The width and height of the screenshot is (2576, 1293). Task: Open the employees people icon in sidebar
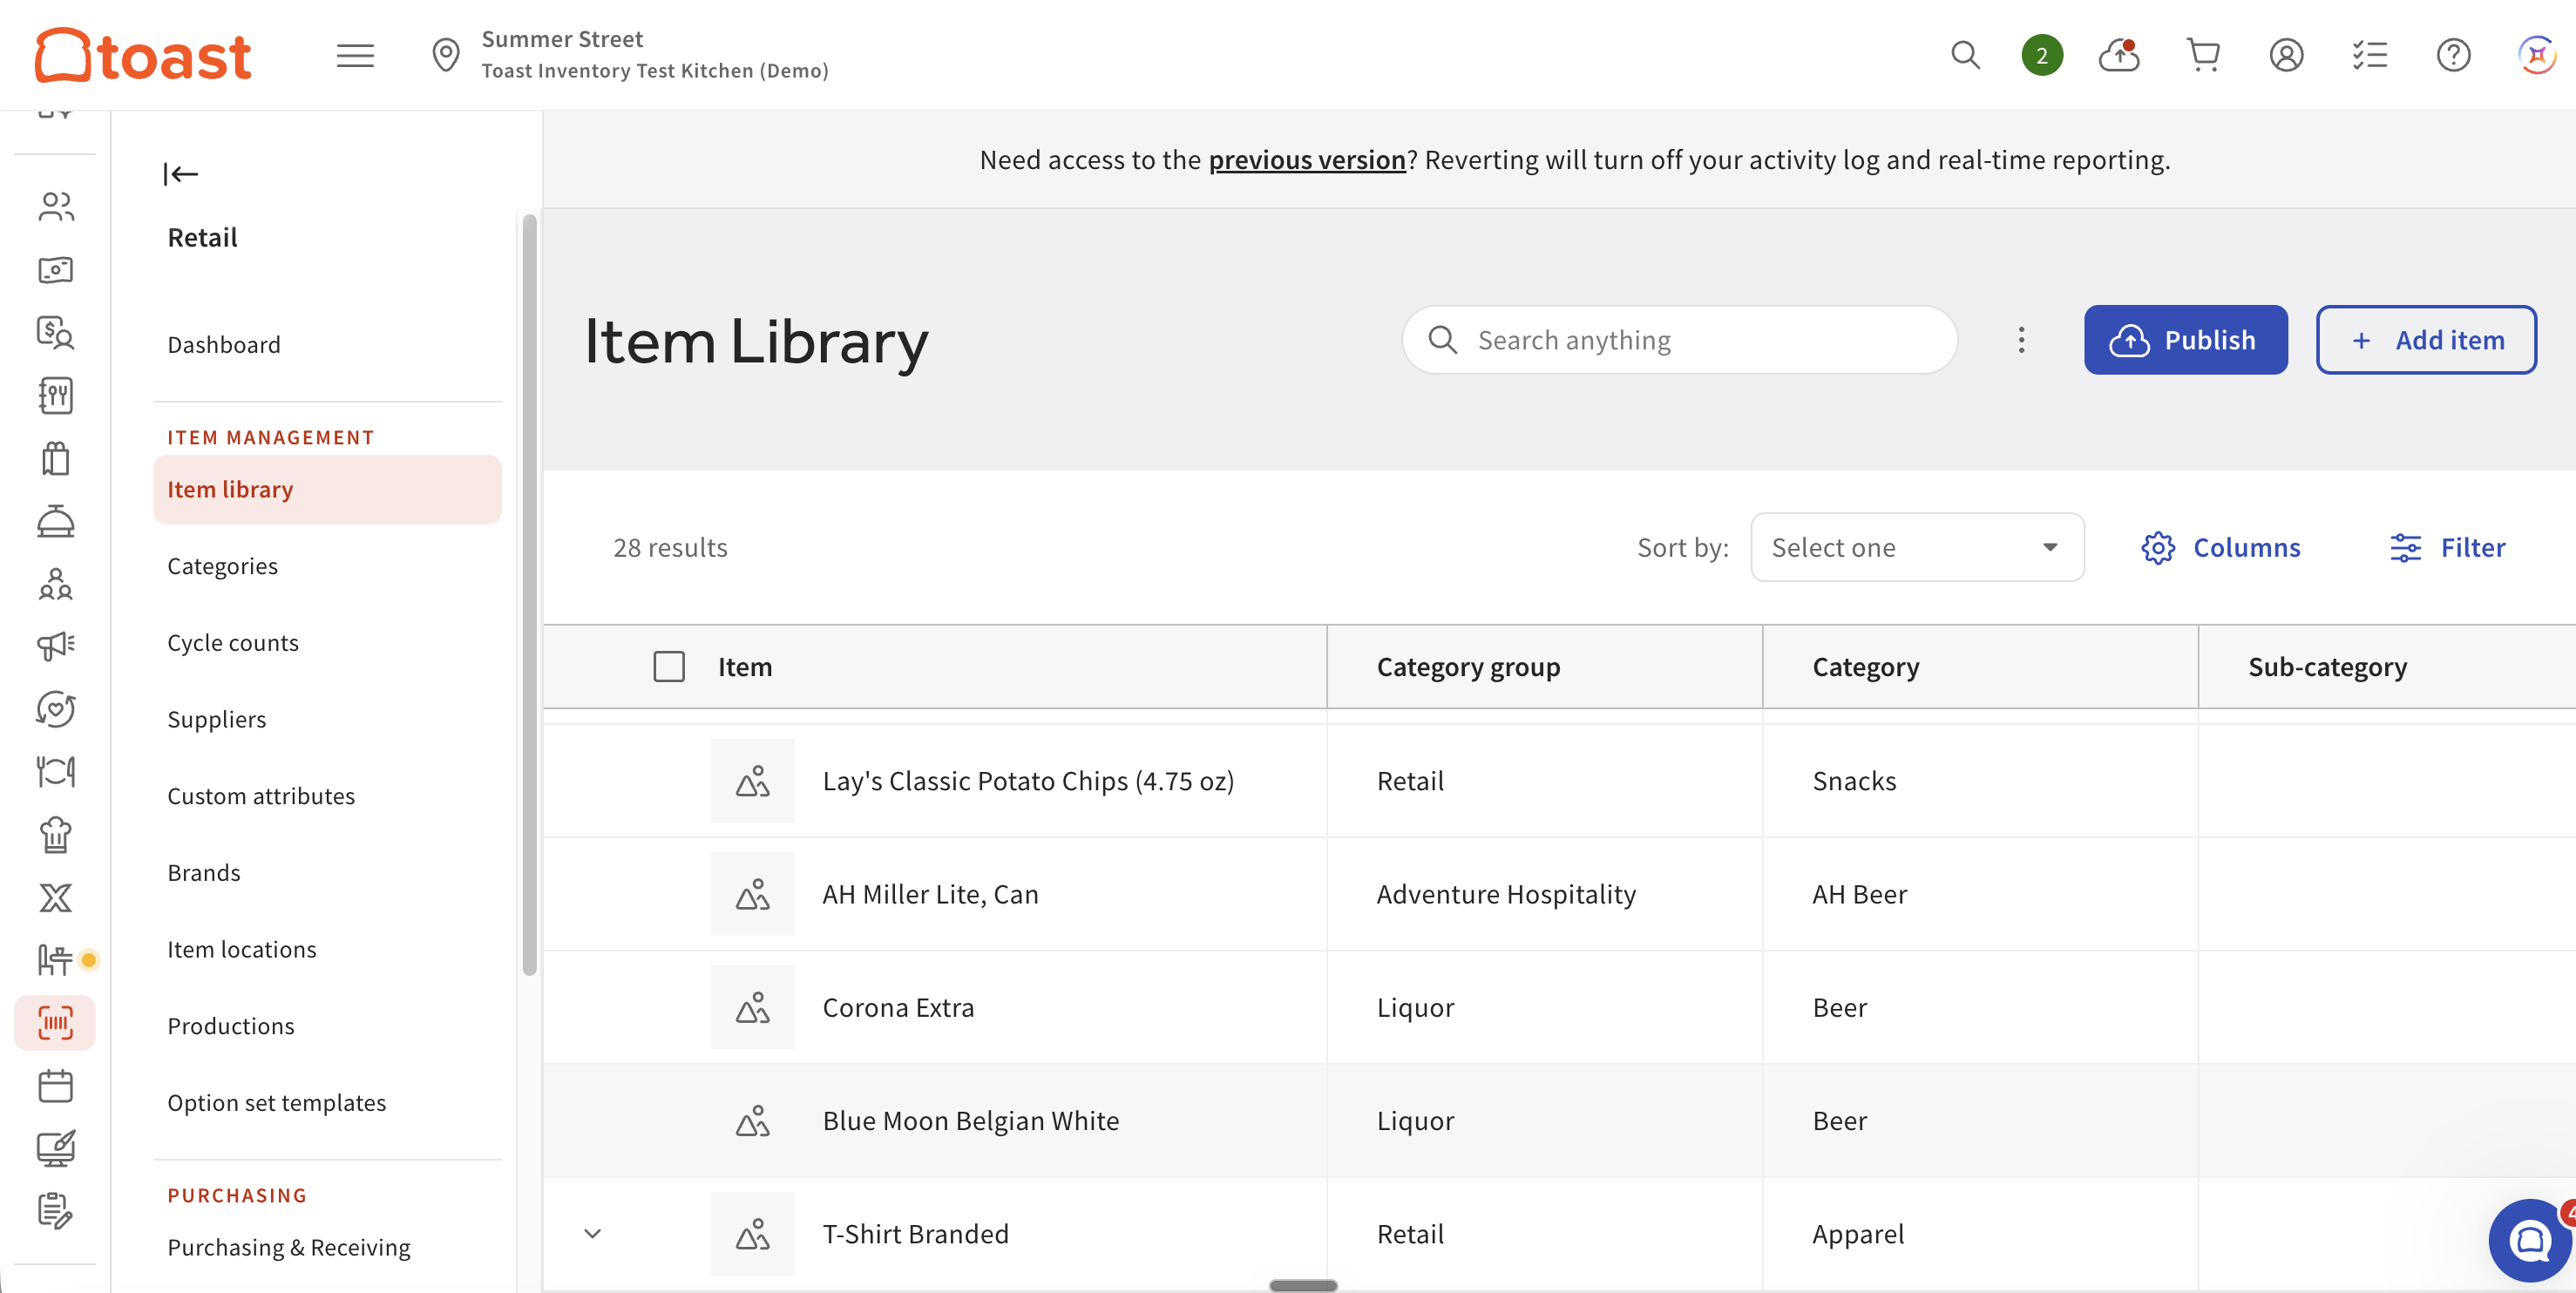coord(56,206)
